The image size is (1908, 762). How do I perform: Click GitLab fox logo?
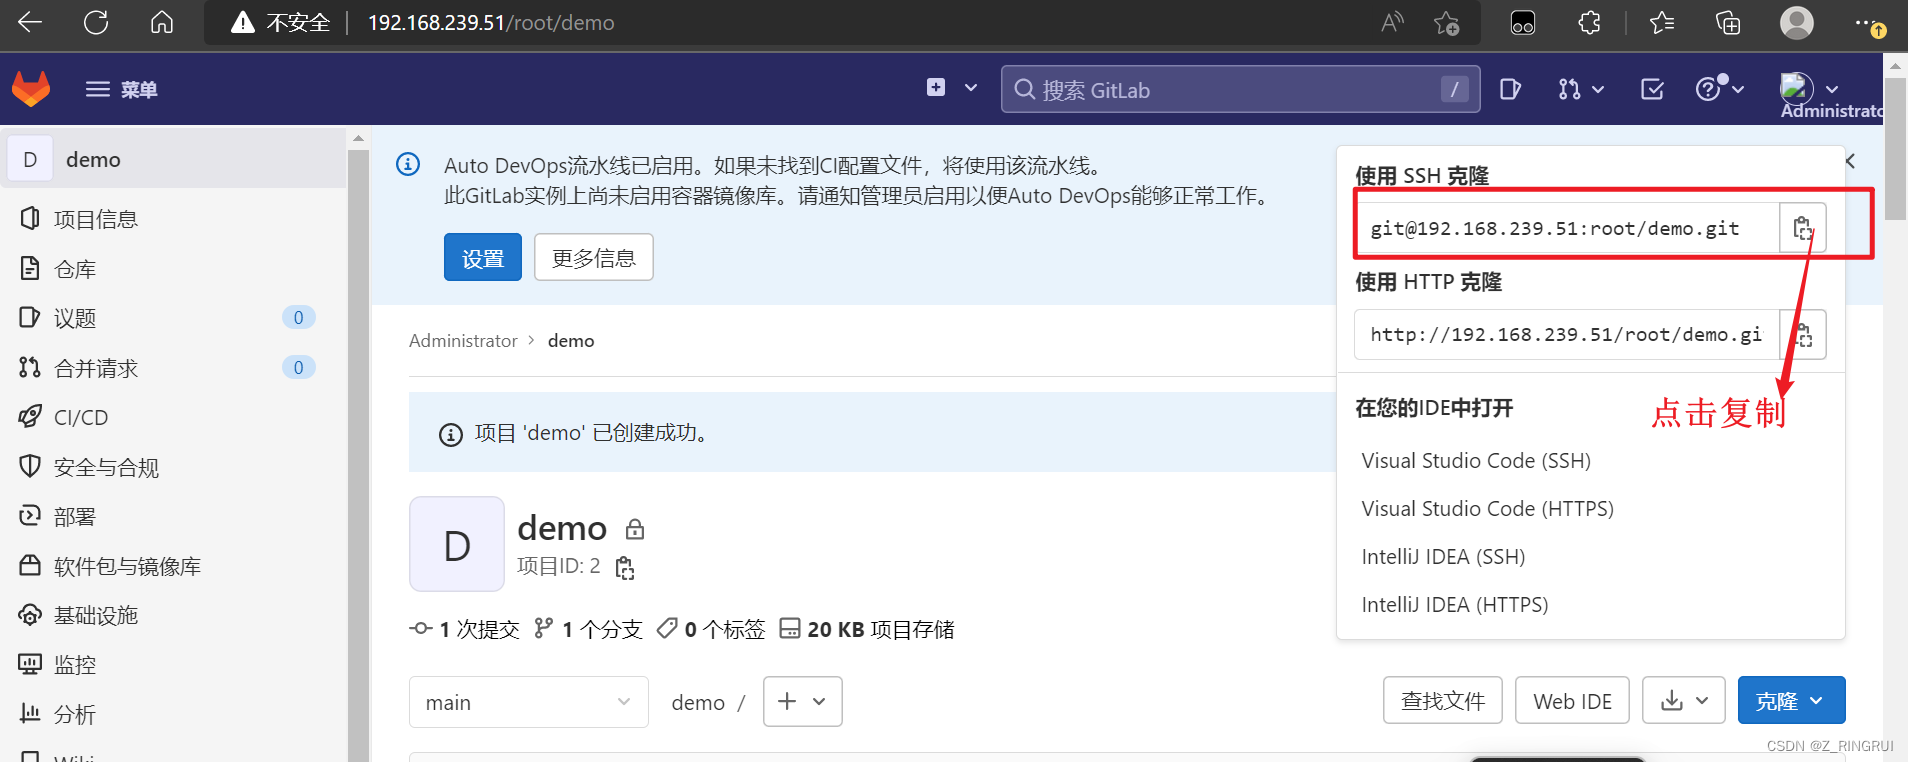point(31,89)
